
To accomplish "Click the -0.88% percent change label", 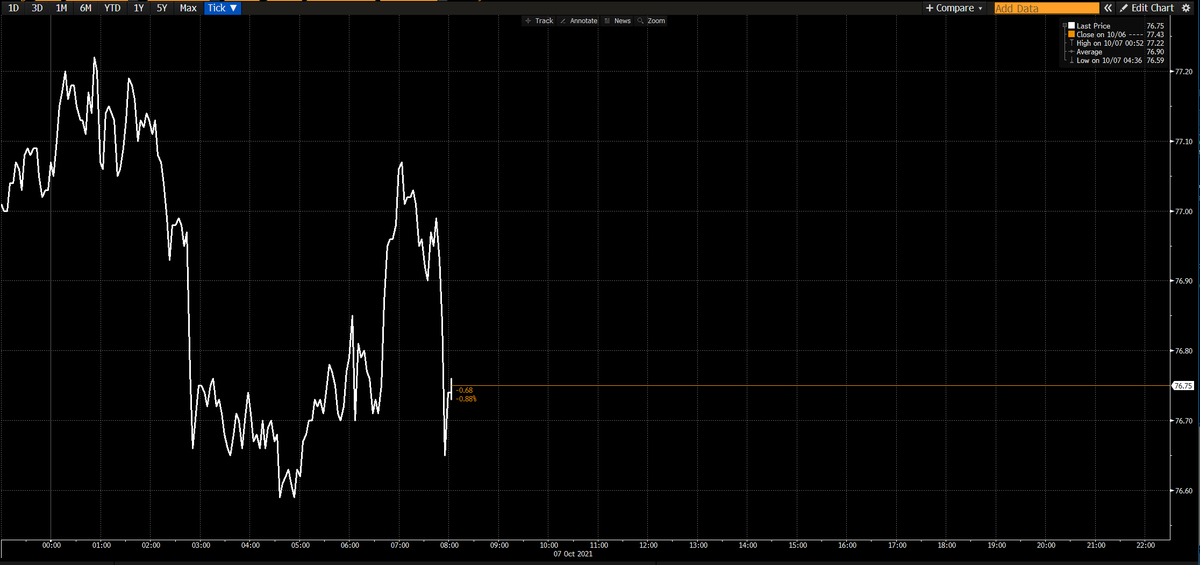I will coord(465,399).
